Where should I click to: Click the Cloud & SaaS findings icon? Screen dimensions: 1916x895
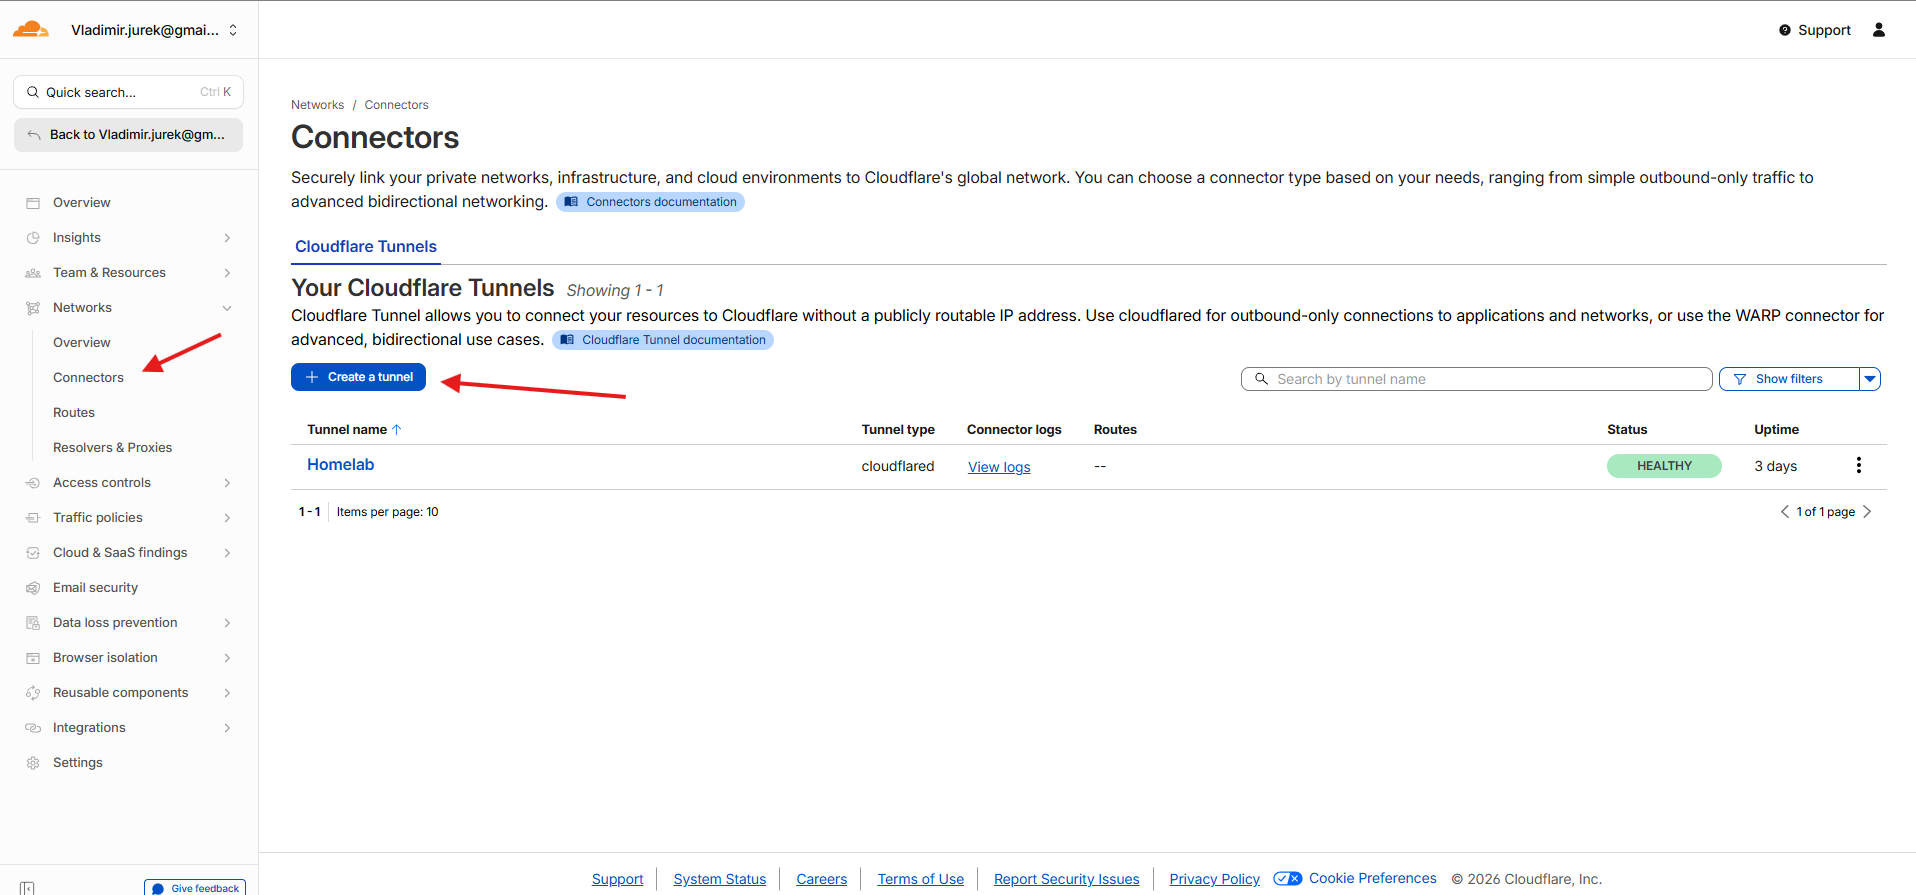(33, 553)
